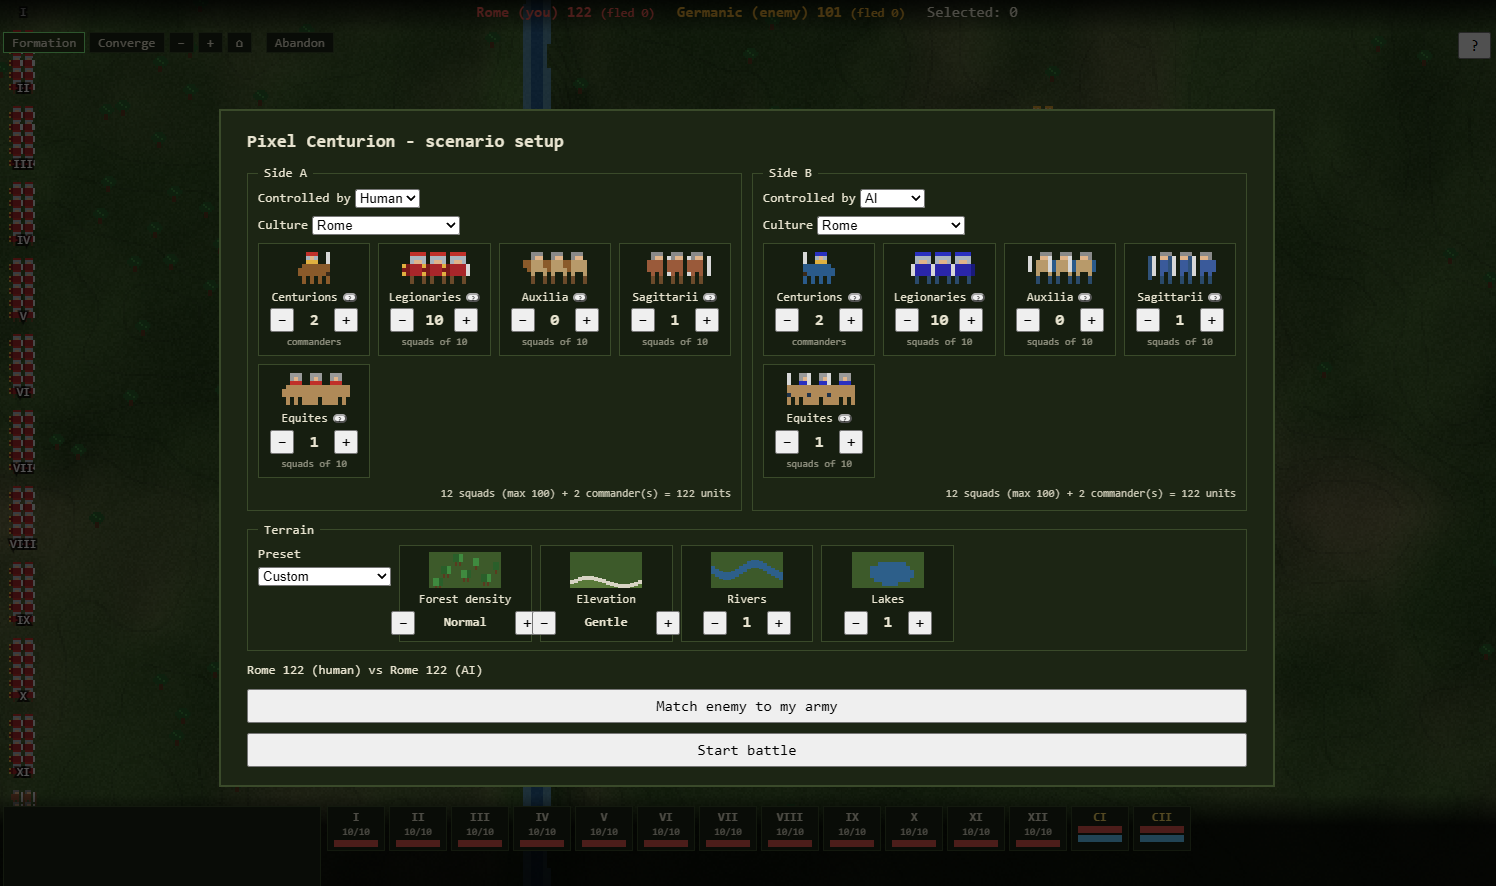Image resolution: width=1496 pixels, height=886 pixels.
Task: Open the terrain Preset dropdown
Action: click(x=324, y=576)
